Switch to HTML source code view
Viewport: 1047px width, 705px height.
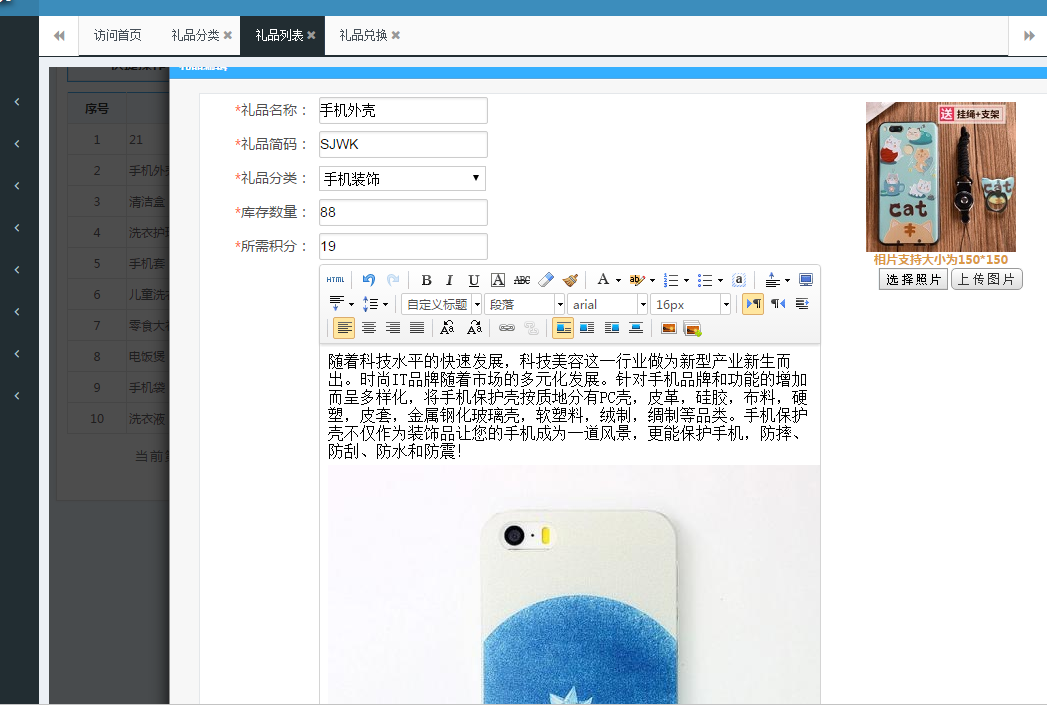(335, 281)
